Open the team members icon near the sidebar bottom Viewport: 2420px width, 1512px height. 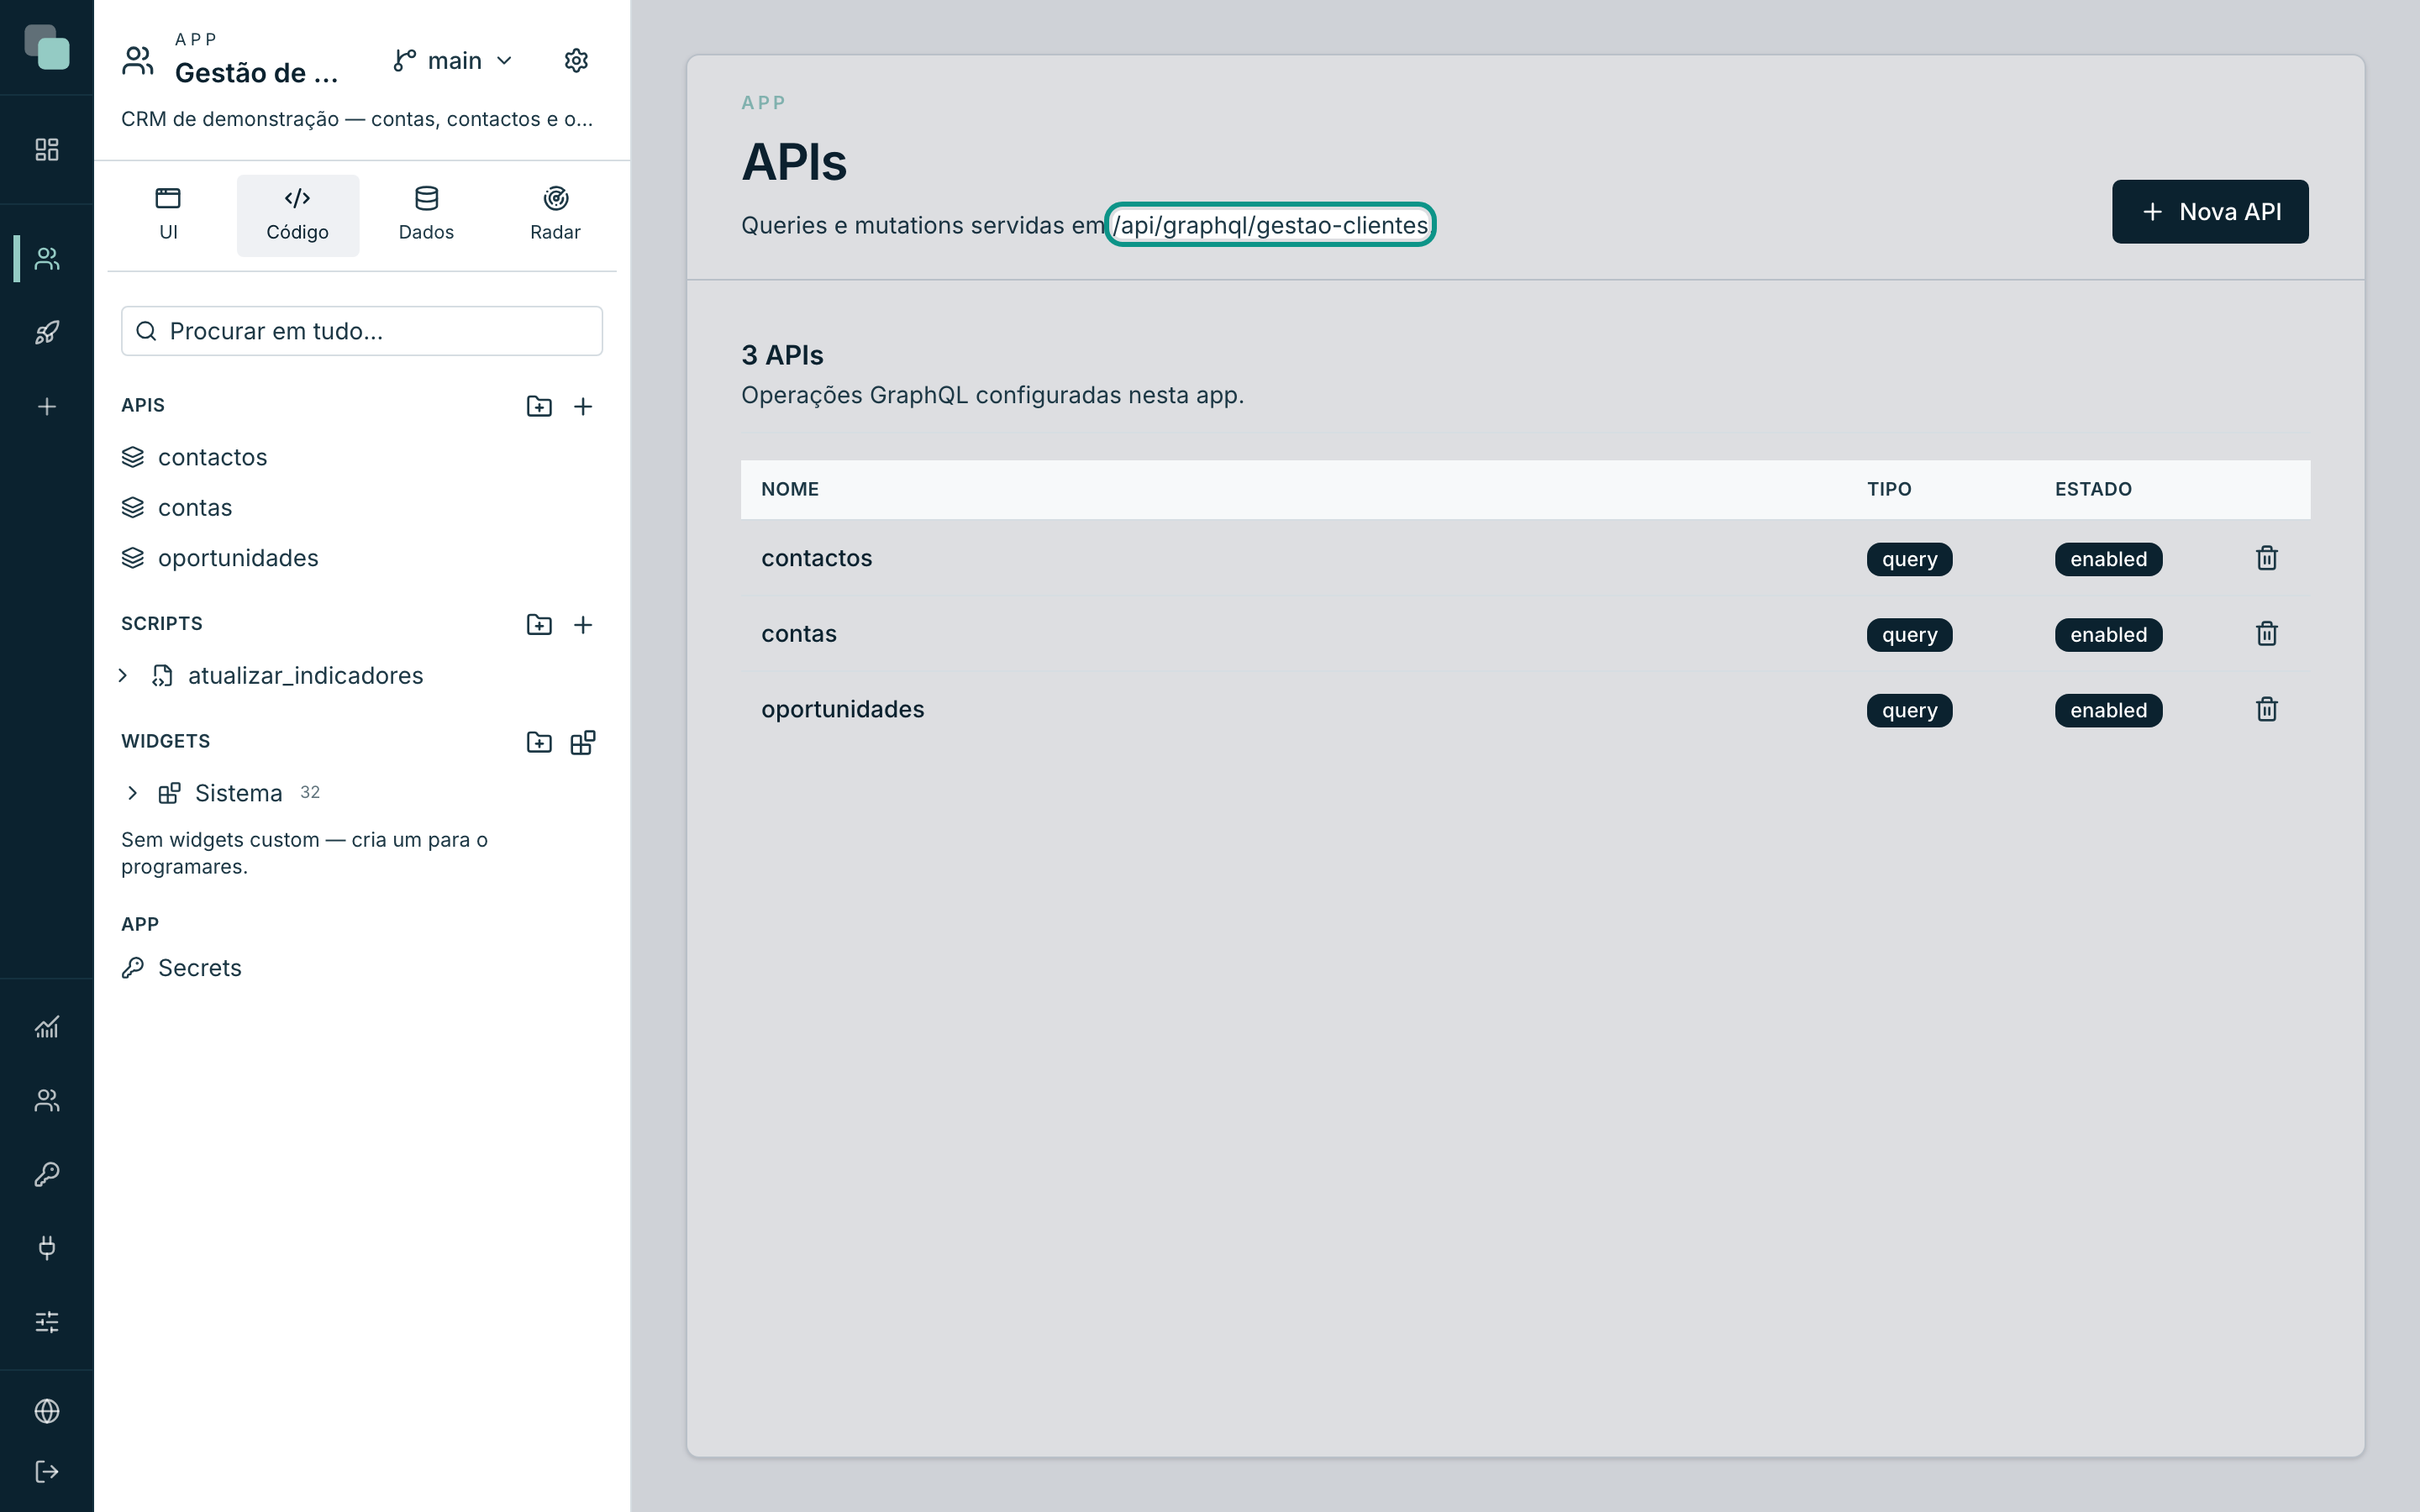click(47, 1101)
